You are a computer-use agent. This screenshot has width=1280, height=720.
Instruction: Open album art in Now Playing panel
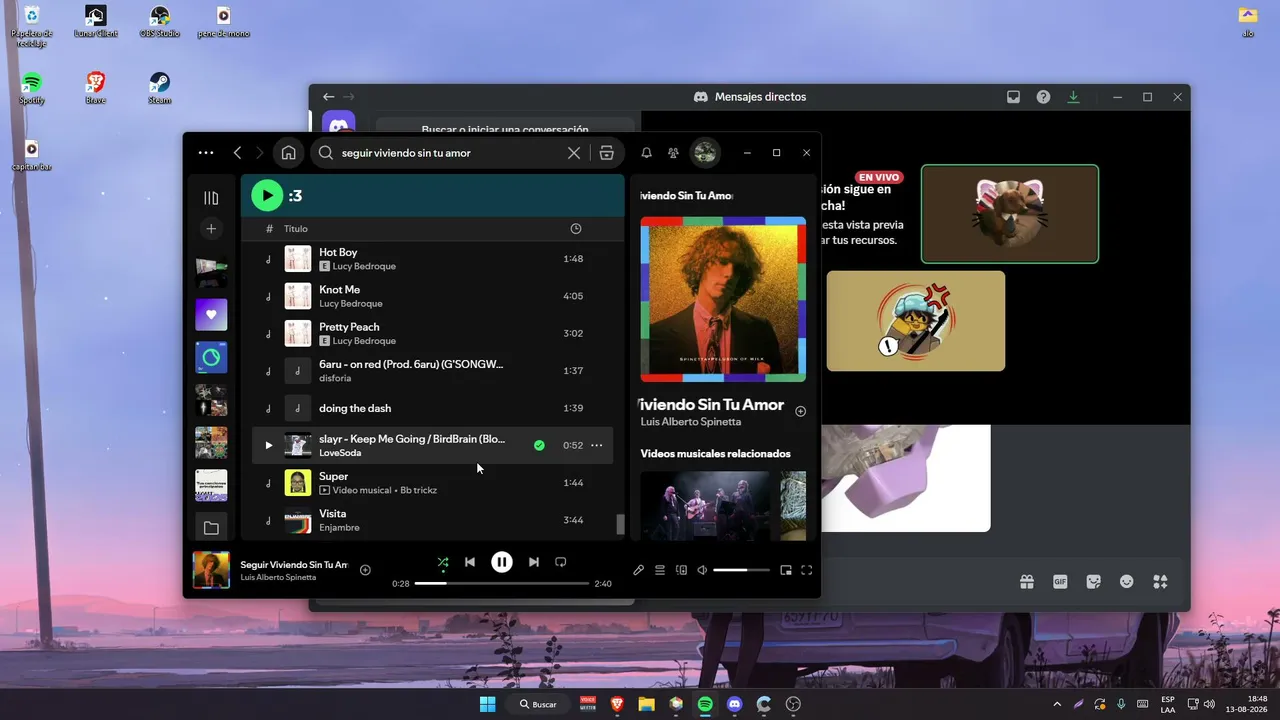[x=723, y=299]
